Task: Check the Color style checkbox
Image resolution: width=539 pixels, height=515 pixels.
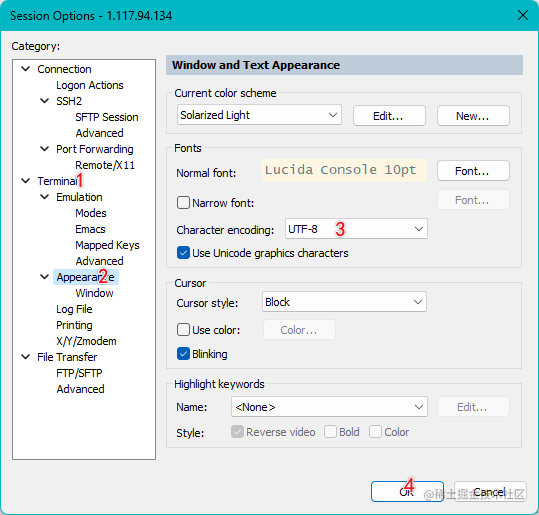Action: (375, 431)
